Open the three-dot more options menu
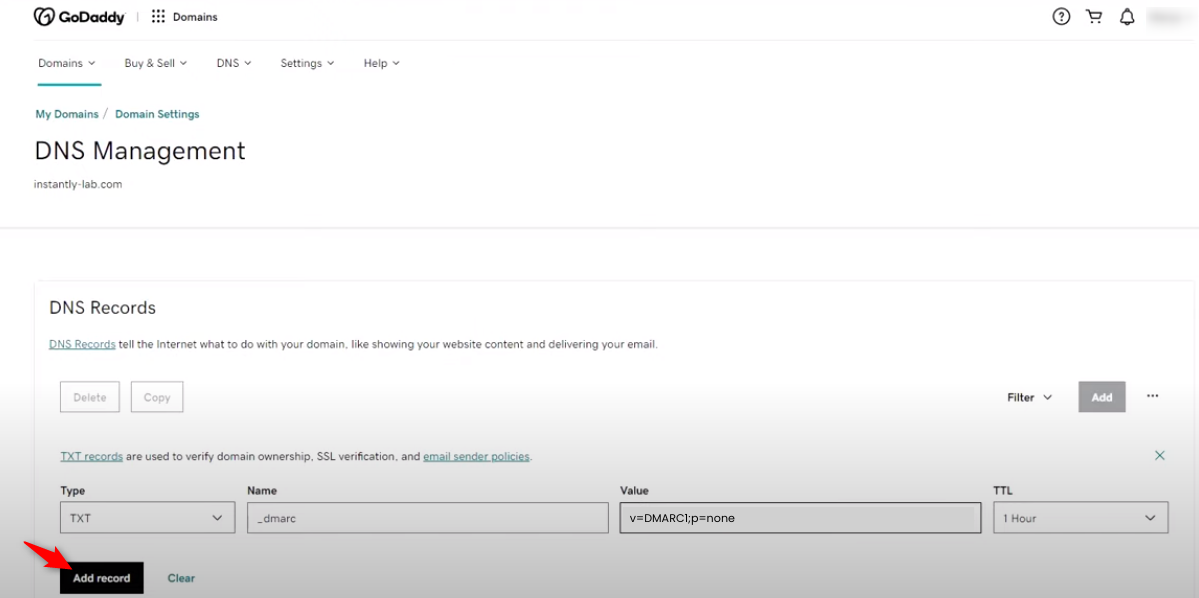This screenshot has height=598, width=1199. click(x=1152, y=396)
